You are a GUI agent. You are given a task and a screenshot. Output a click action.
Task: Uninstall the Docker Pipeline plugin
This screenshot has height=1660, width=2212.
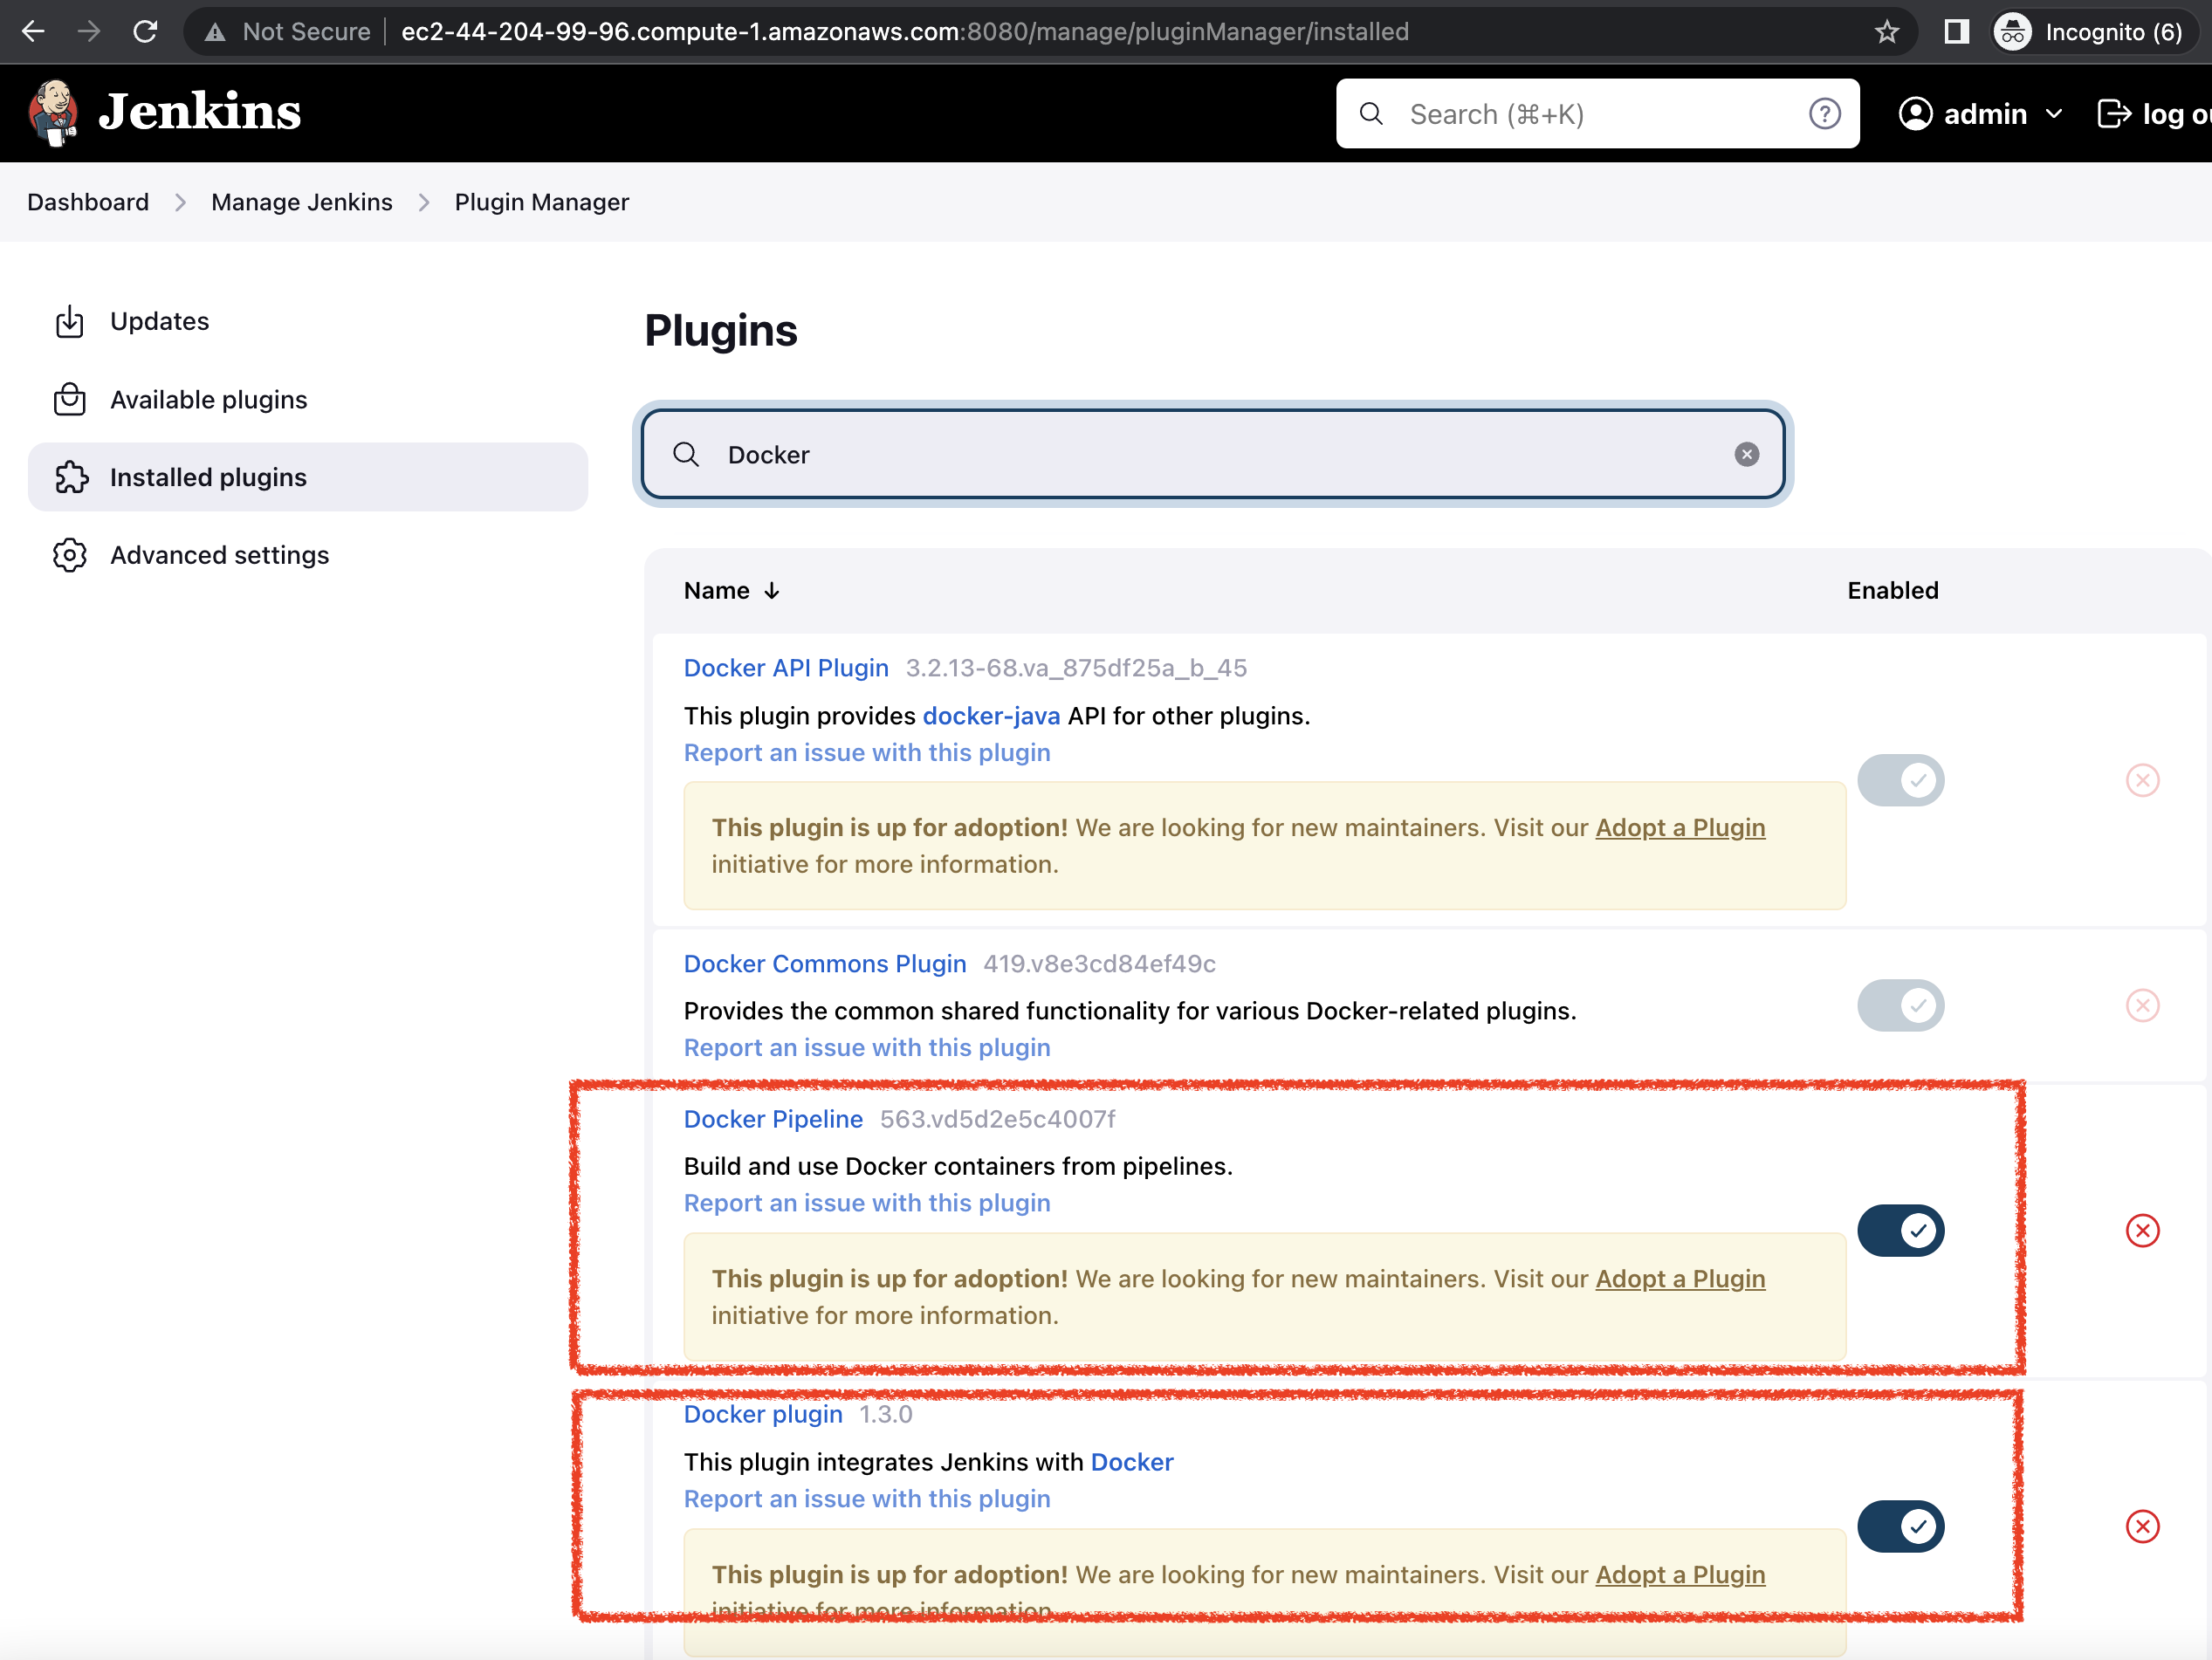coord(2142,1230)
